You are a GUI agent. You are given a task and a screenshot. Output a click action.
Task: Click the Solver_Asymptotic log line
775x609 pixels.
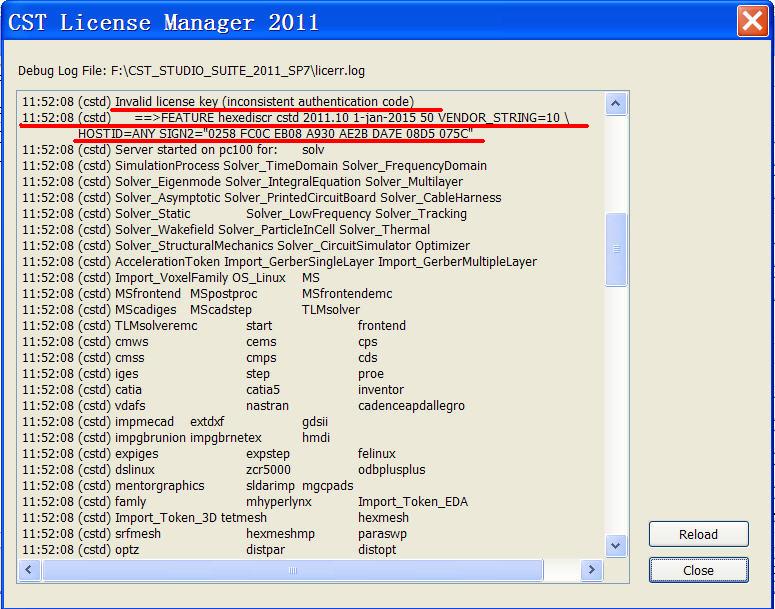tap(262, 198)
